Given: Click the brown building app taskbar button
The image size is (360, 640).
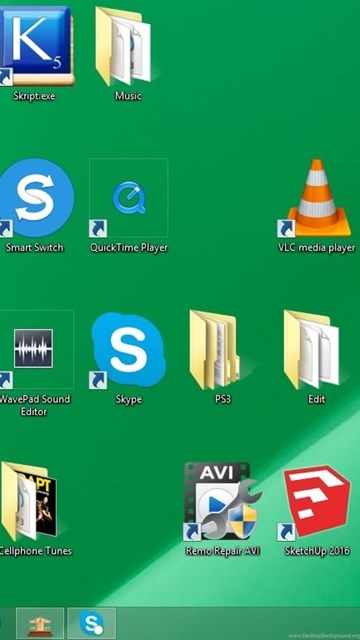Looking at the screenshot, I should [x=40, y=623].
